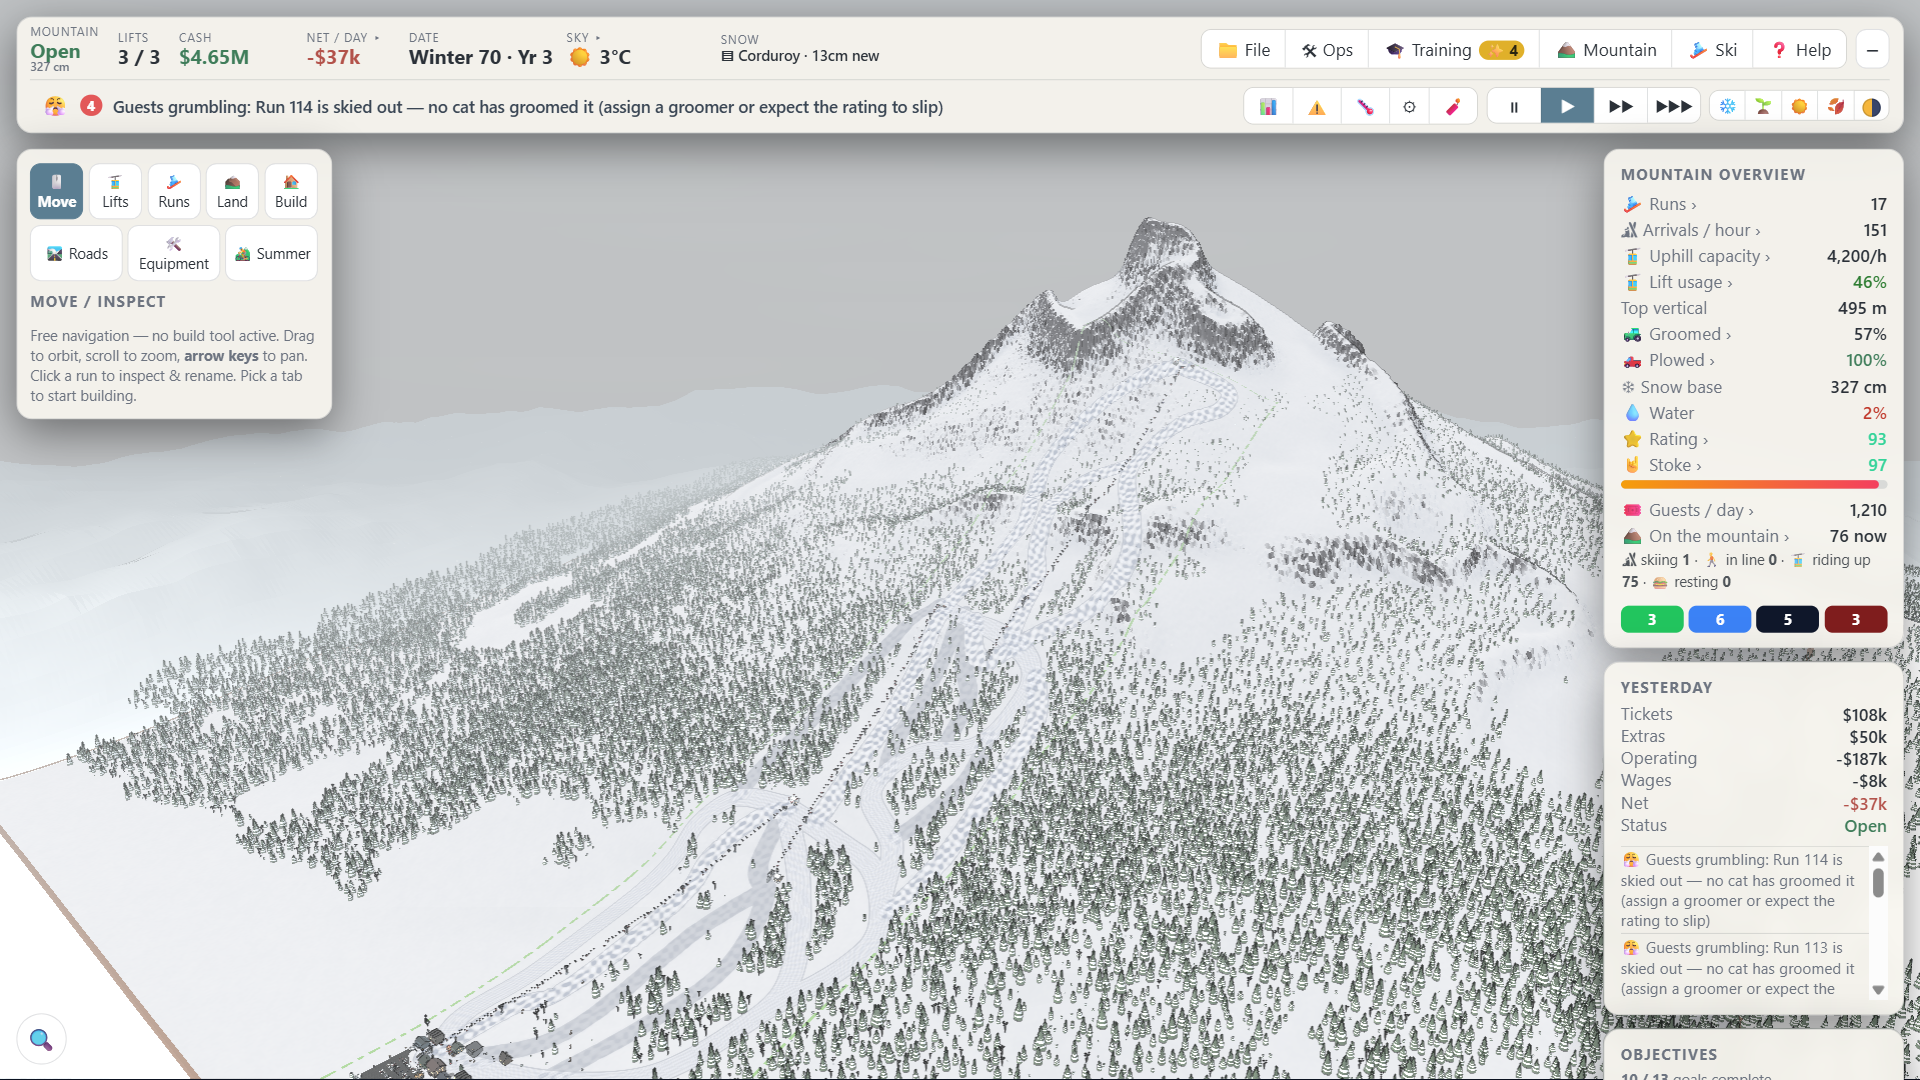
Task: Click the green beginner runs count swatch
Action: click(x=1652, y=619)
